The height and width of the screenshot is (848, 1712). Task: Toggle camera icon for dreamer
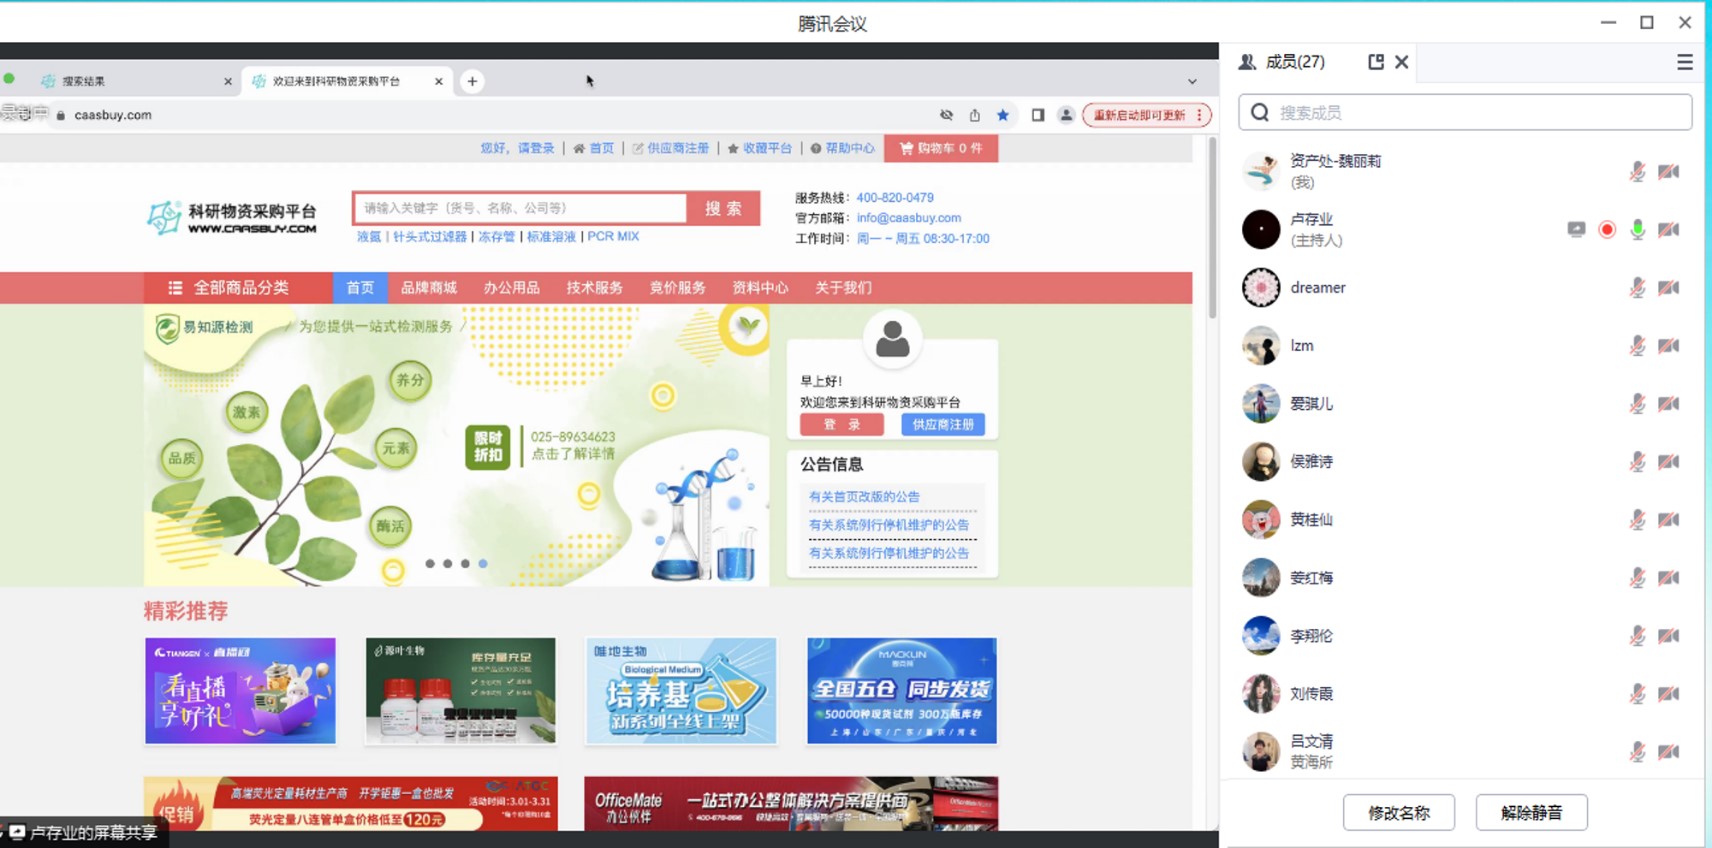tap(1668, 288)
